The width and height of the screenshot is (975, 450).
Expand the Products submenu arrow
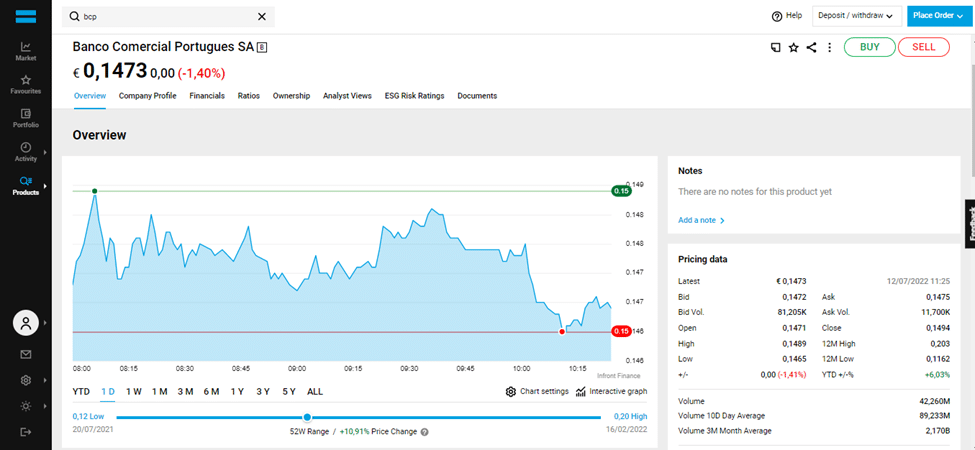point(45,186)
